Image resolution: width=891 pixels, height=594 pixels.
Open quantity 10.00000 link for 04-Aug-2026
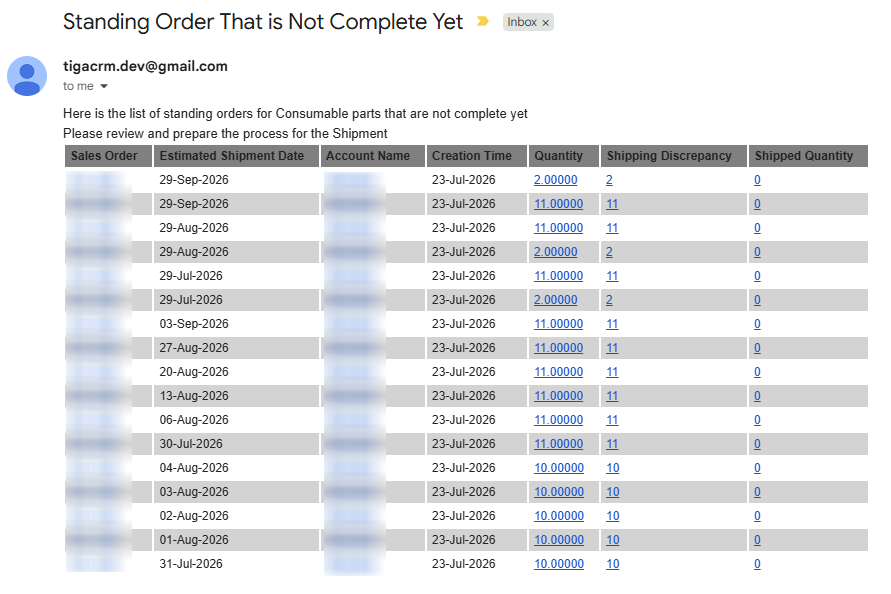[559, 468]
